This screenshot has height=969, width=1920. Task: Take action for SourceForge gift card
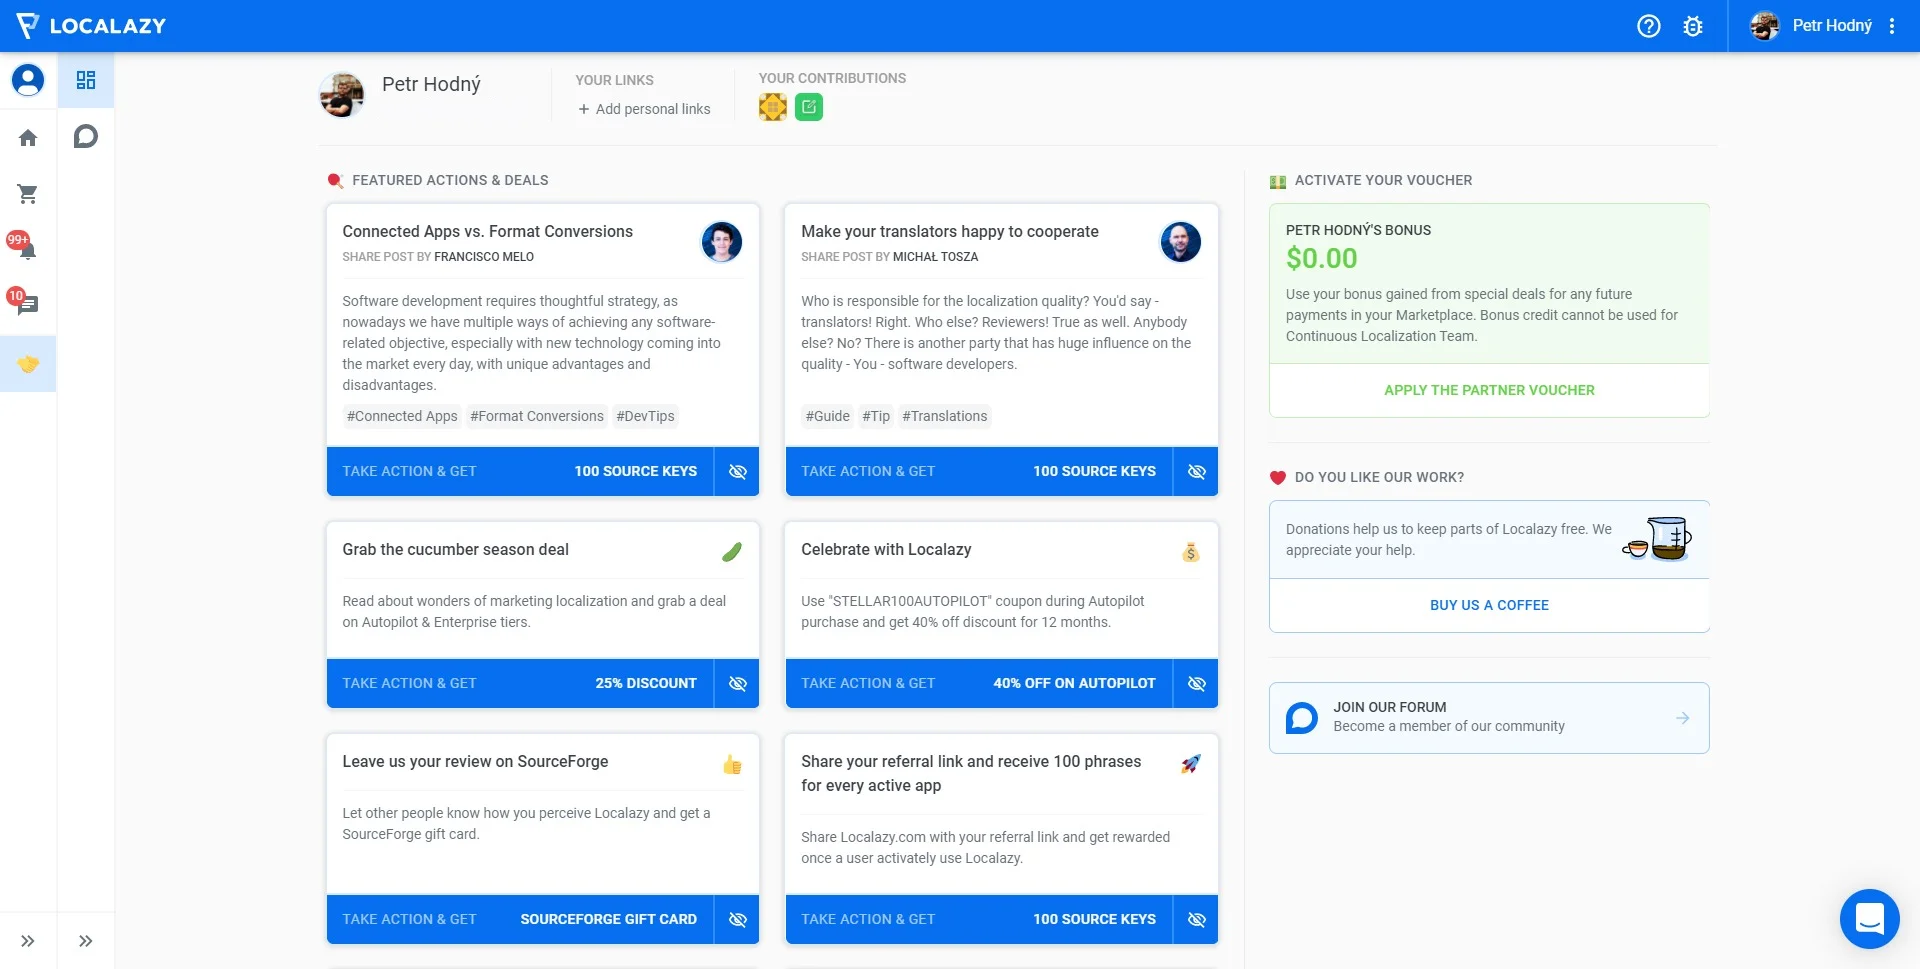coord(520,919)
